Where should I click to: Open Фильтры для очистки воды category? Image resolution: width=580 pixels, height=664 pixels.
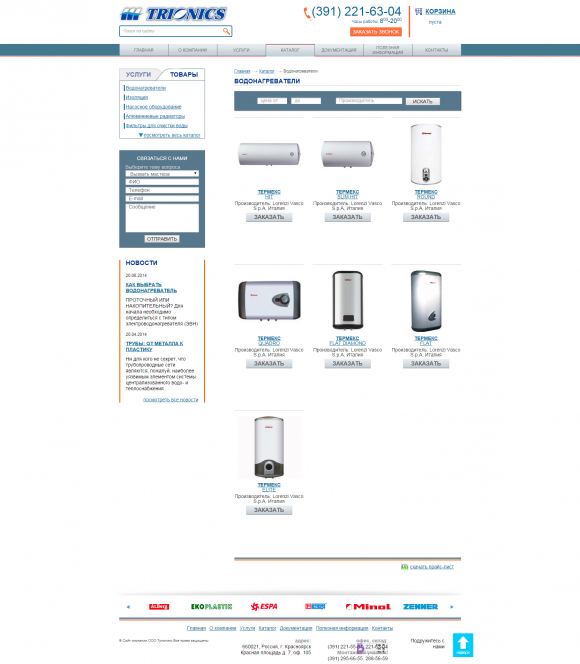click(157, 125)
